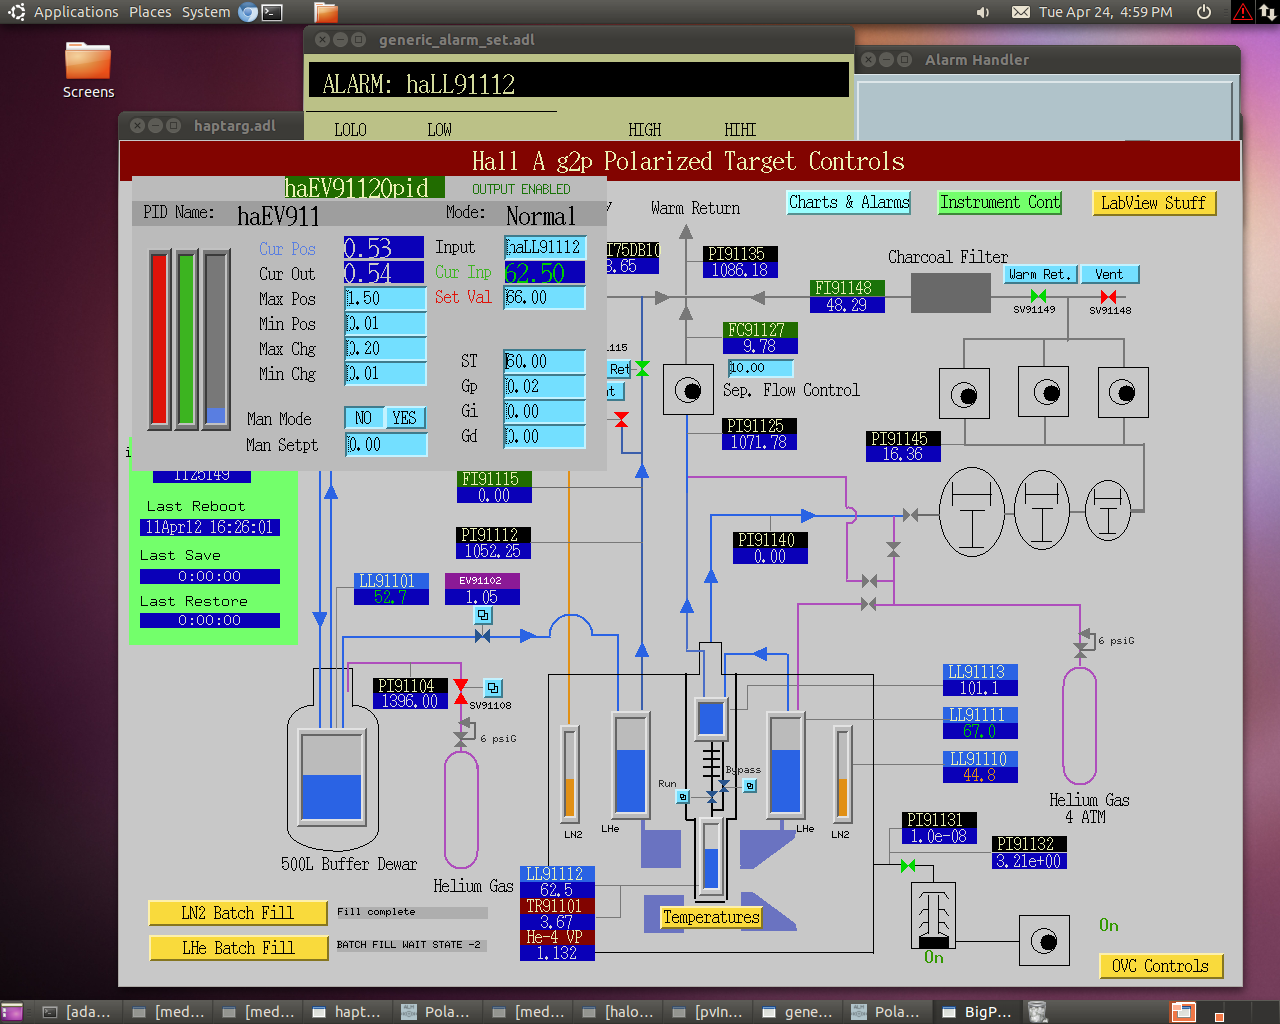Click the Min Chg input field
Screen dimensions: 1280x1024
click(385, 374)
